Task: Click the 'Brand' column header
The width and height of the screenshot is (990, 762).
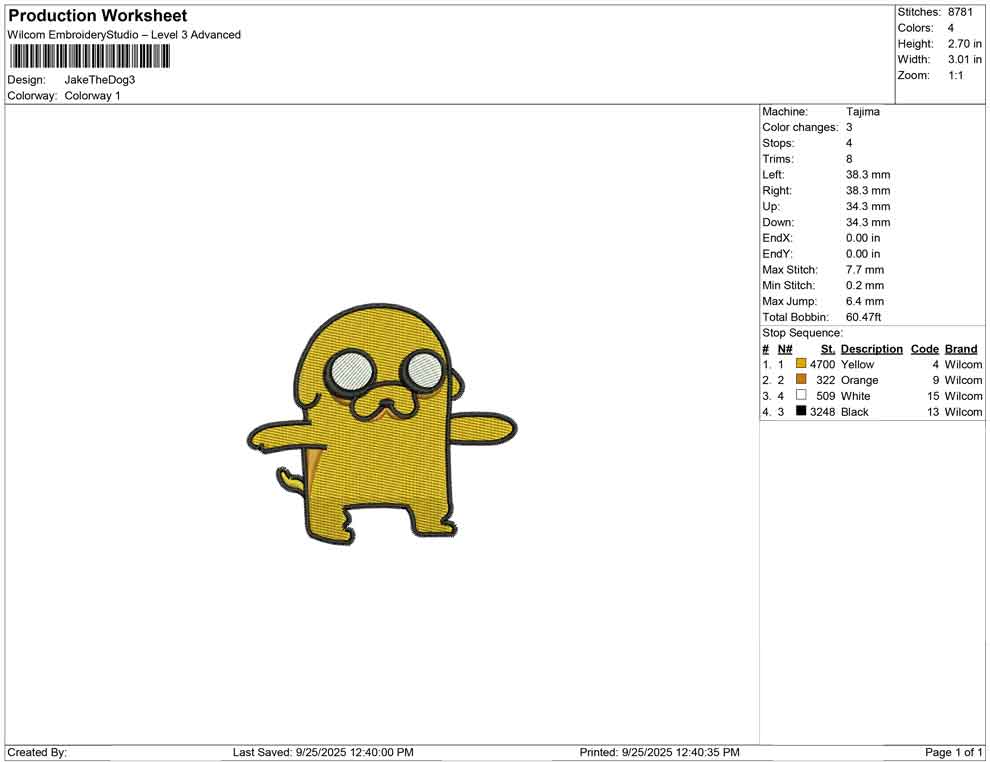Action: [x=961, y=349]
